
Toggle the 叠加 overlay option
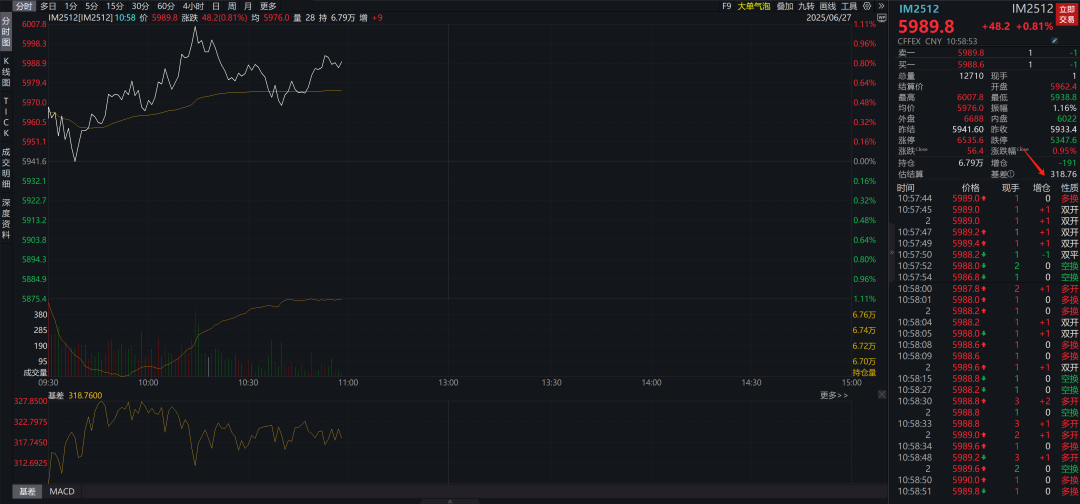pyautogui.click(x=784, y=6)
